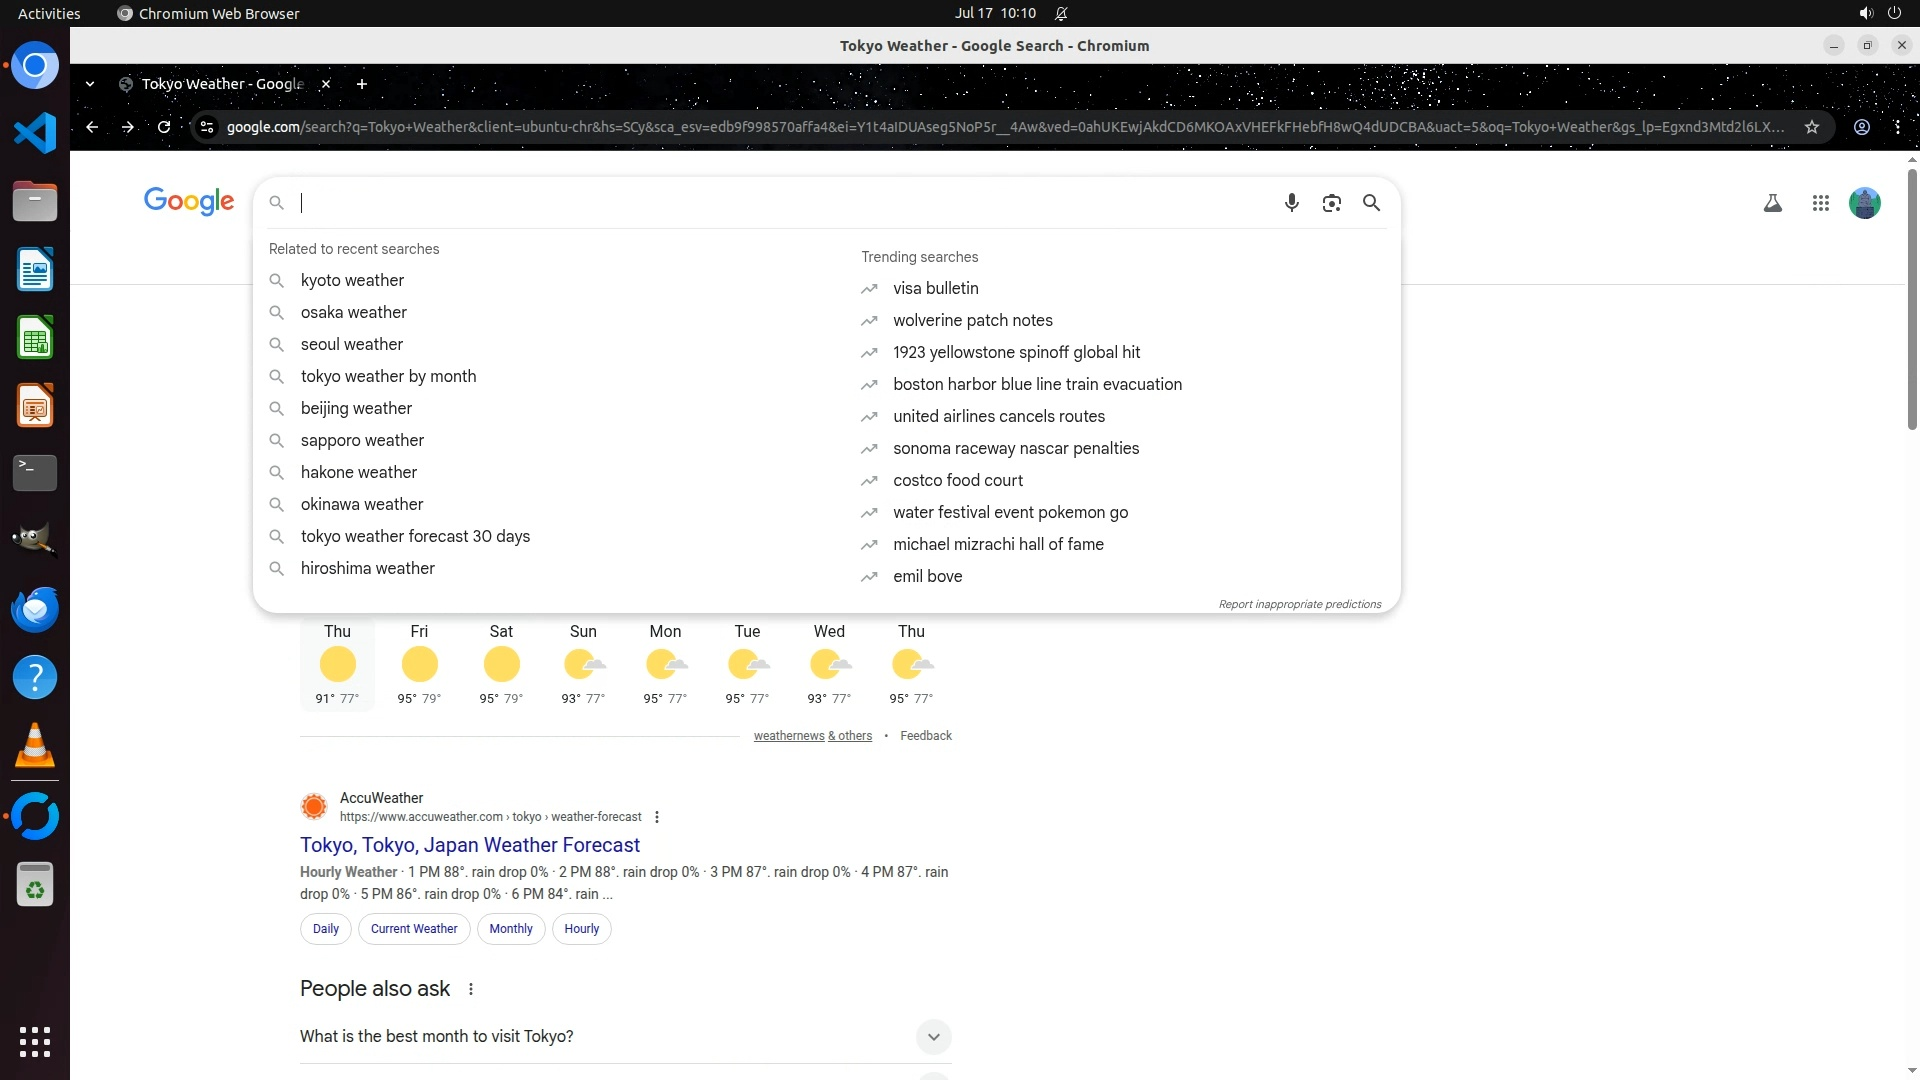
Task: Select 'costco food court' trending search
Action: [957, 480]
